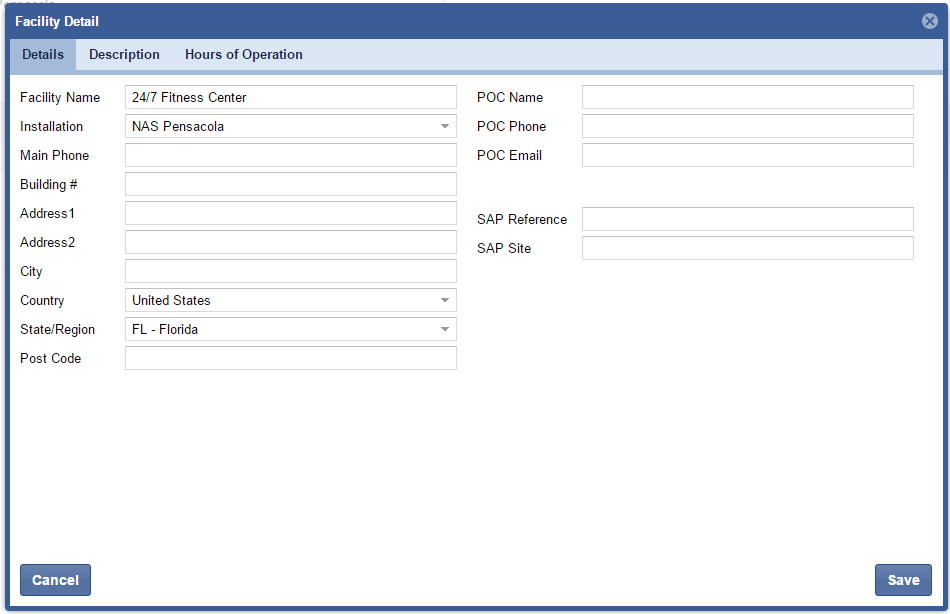The height and width of the screenshot is (614, 950).
Task: Click the Address2 input box
Action: point(290,242)
